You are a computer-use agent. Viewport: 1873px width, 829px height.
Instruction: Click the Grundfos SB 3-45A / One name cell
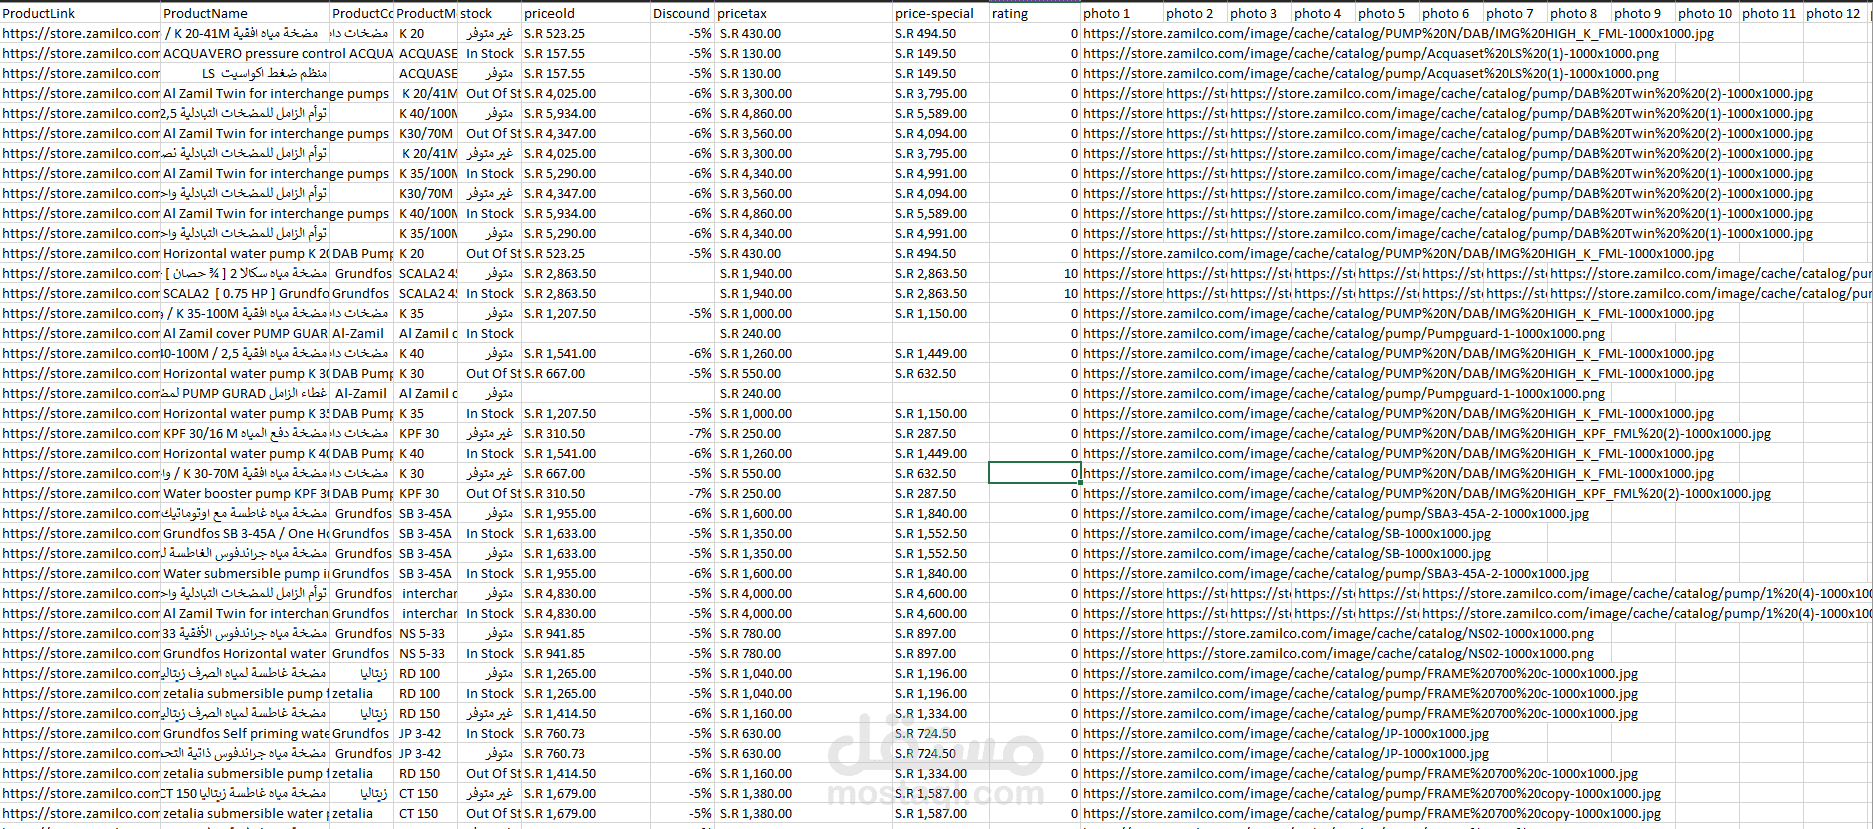click(x=245, y=533)
